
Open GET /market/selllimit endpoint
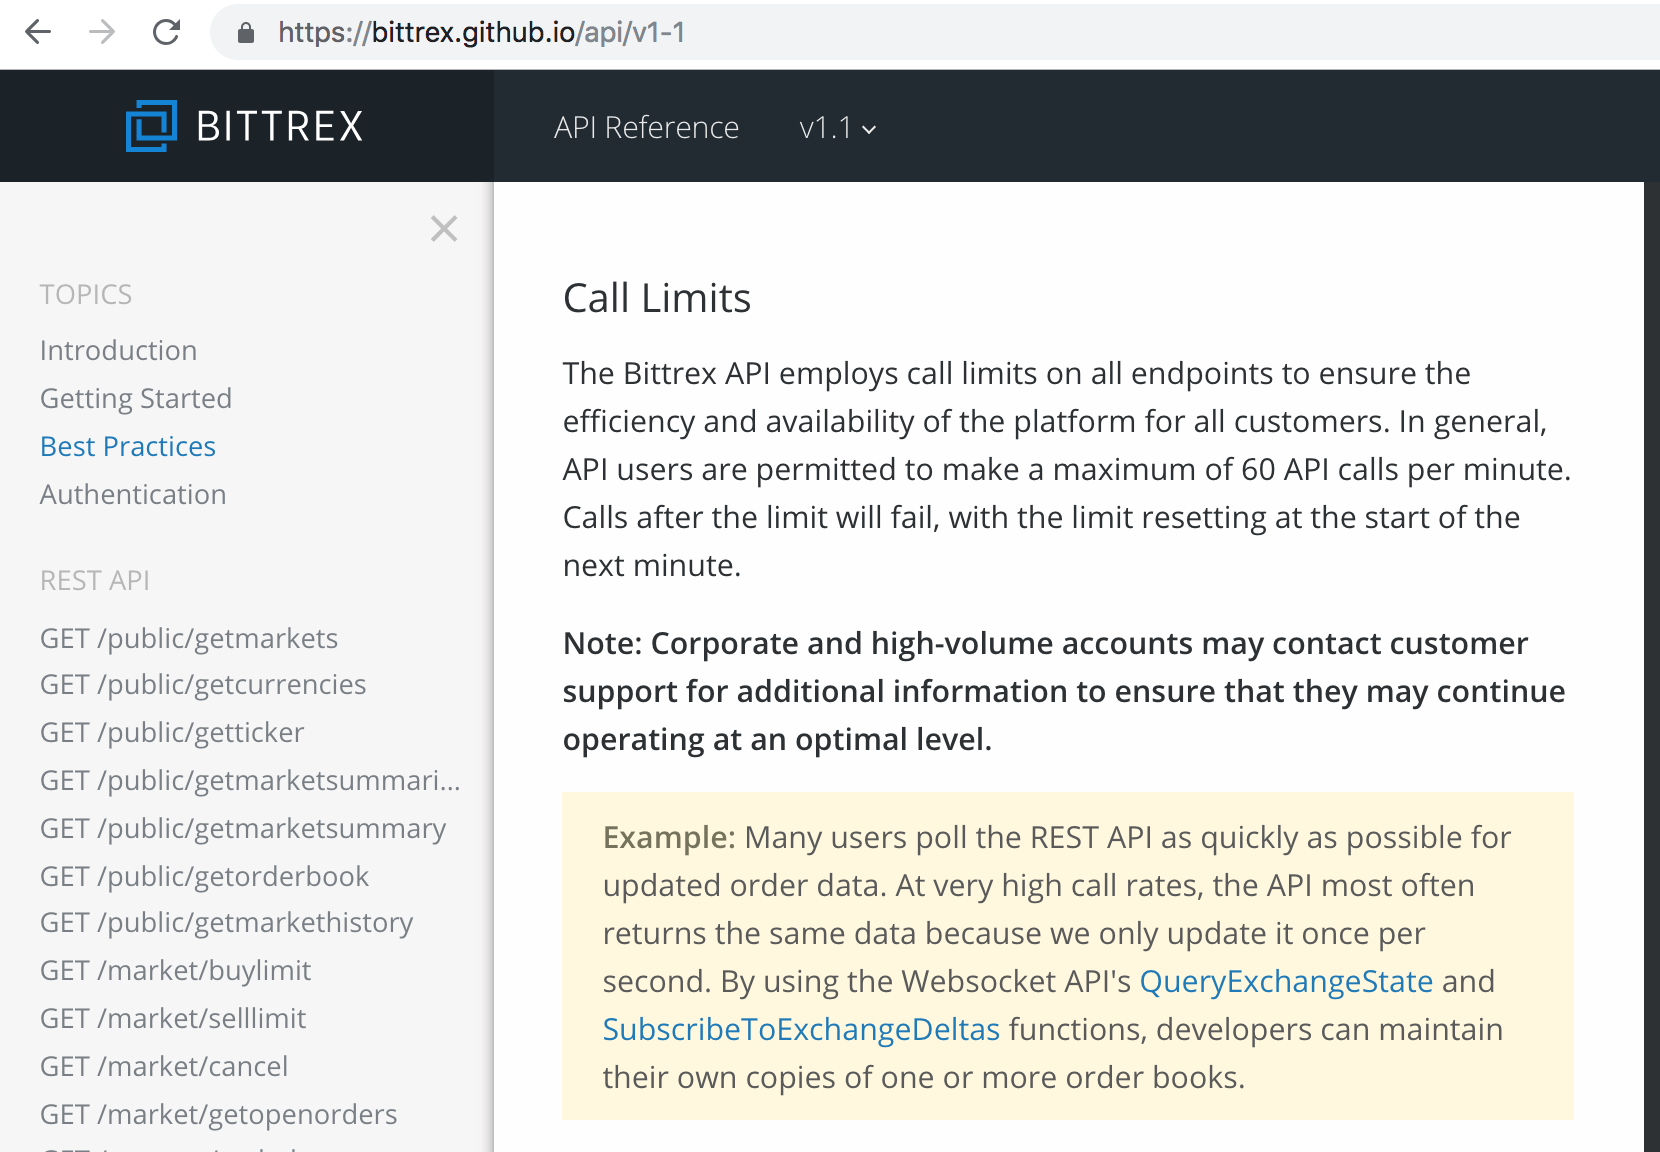click(173, 1018)
